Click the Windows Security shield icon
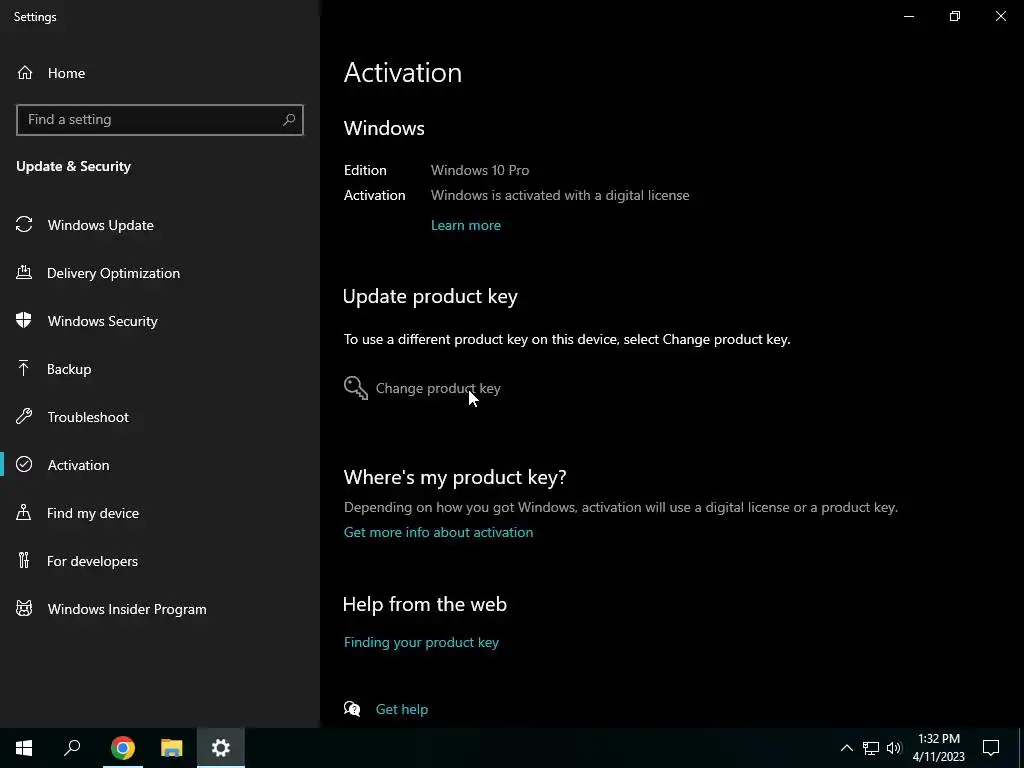Screen dimensions: 1024x768 (24, 320)
